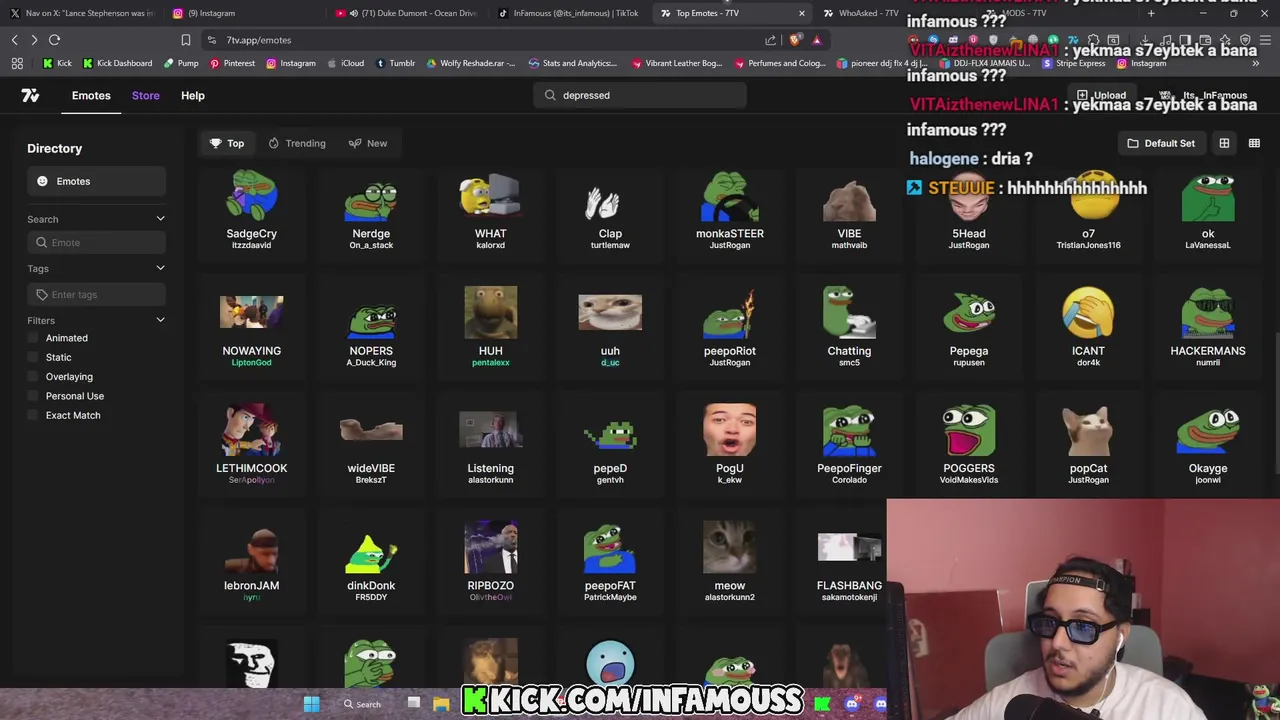
Task: Click the Upload button
Action: pyautogui.click(x=1101, y=95)
